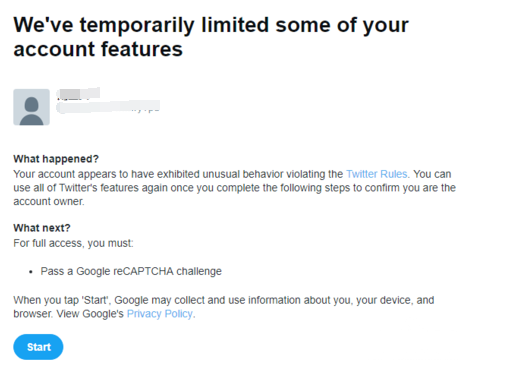
Task: Click 'You can' text after Twitter Rules
Action: coord(432,174)
